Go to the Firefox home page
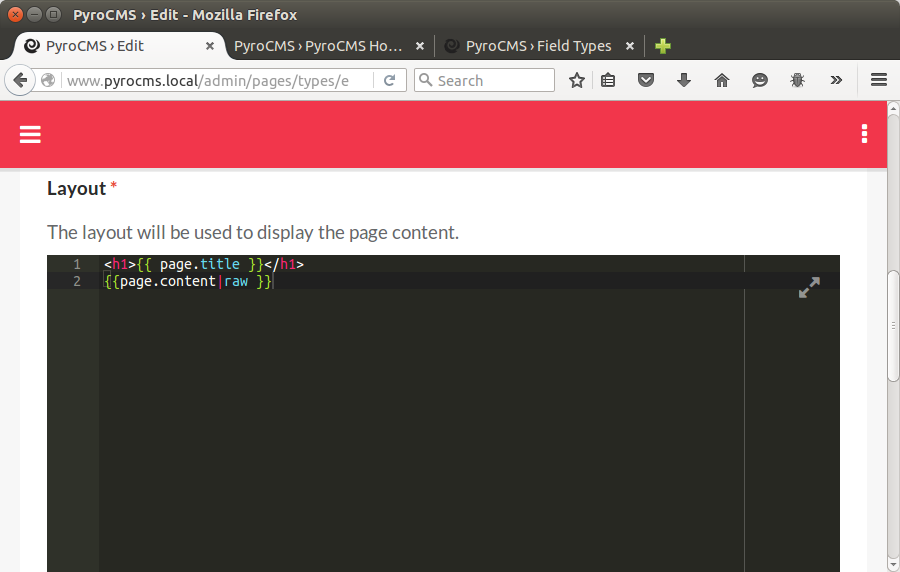The image size is (900, 572). coord(721,80)
